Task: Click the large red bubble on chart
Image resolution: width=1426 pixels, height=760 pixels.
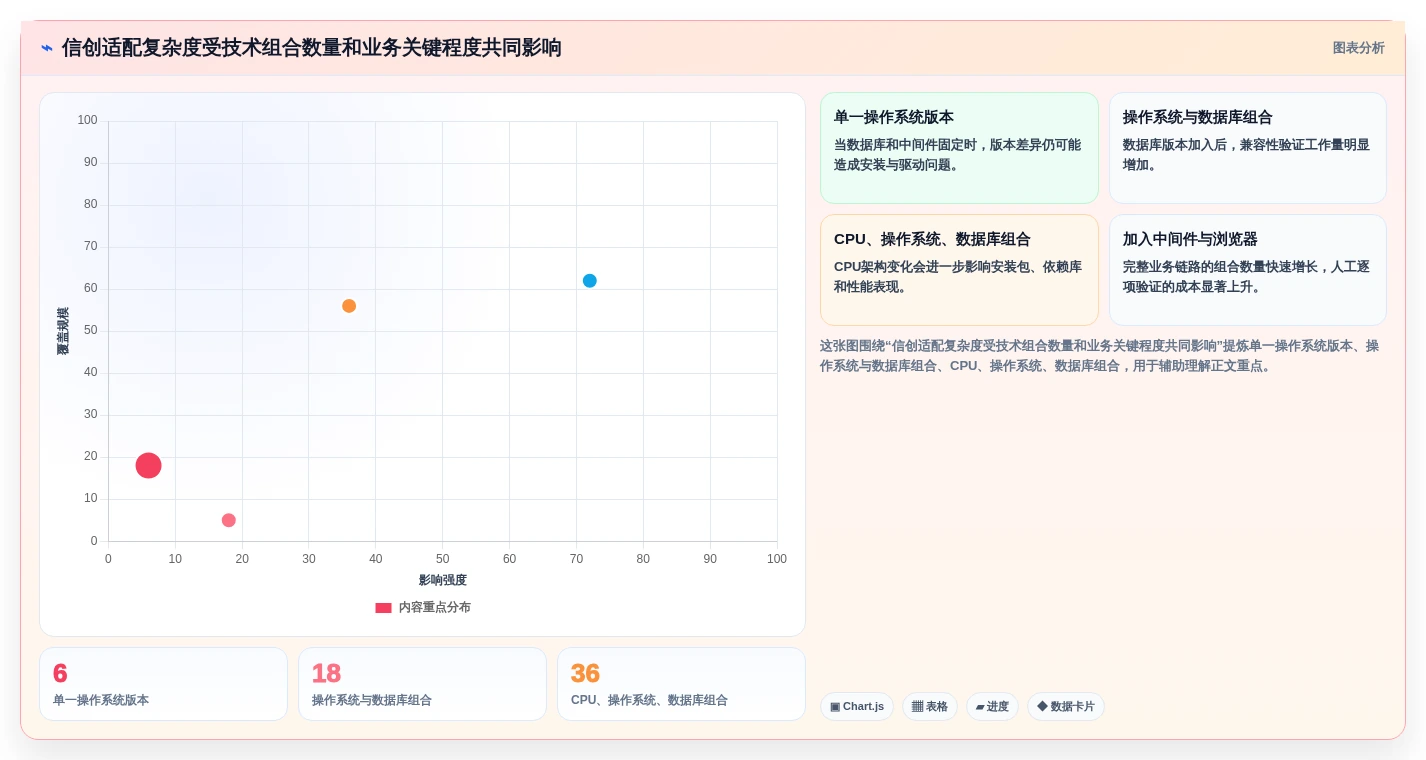Action: [x=148, y=466]
